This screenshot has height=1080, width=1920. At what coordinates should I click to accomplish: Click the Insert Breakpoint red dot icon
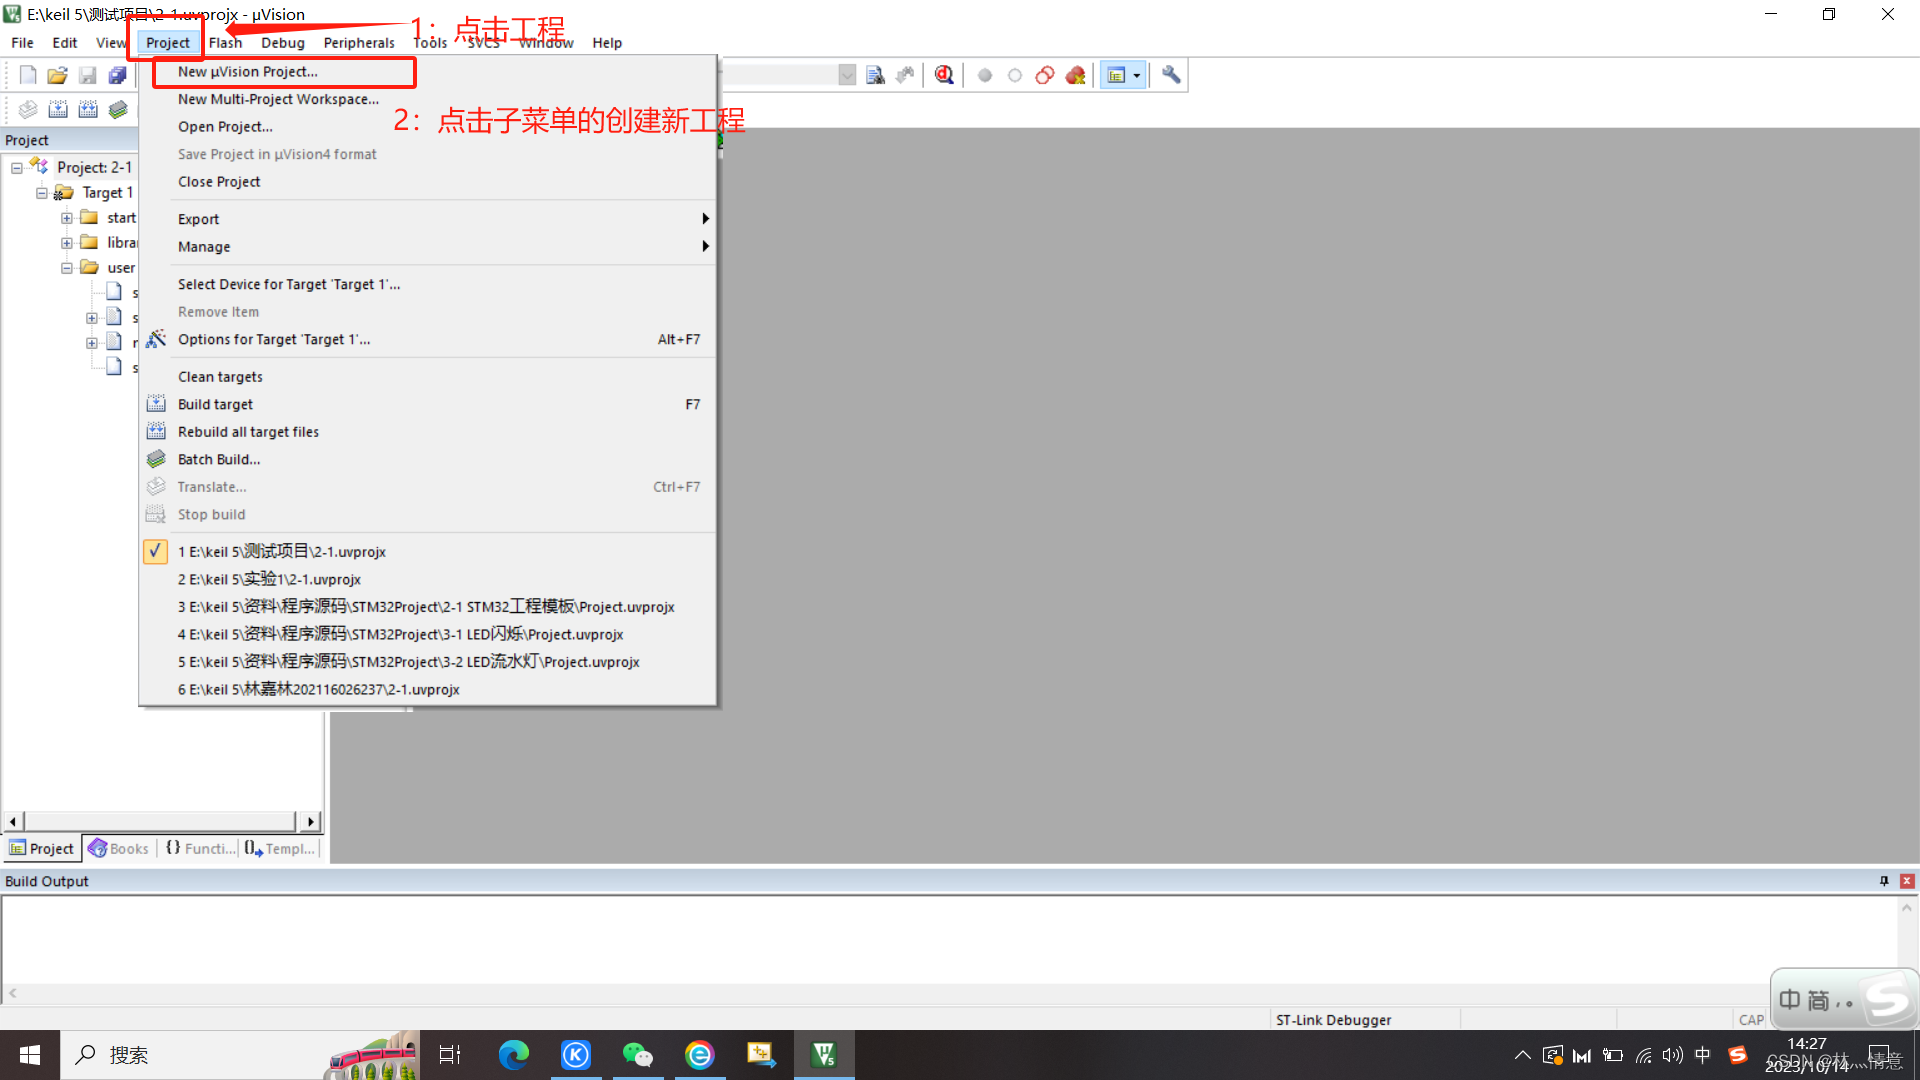point(985,75)
